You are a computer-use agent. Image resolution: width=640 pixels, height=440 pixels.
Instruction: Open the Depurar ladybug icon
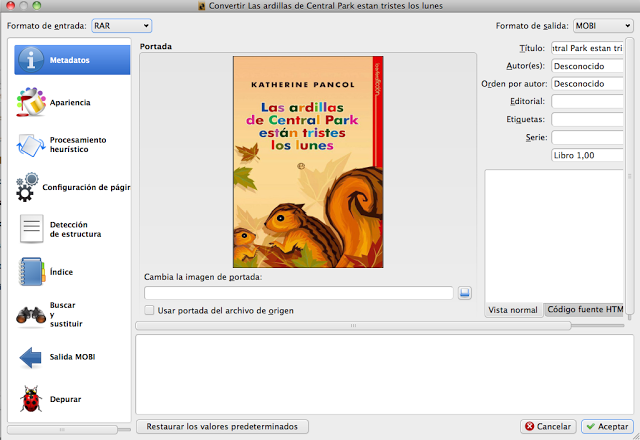(31, 399)
